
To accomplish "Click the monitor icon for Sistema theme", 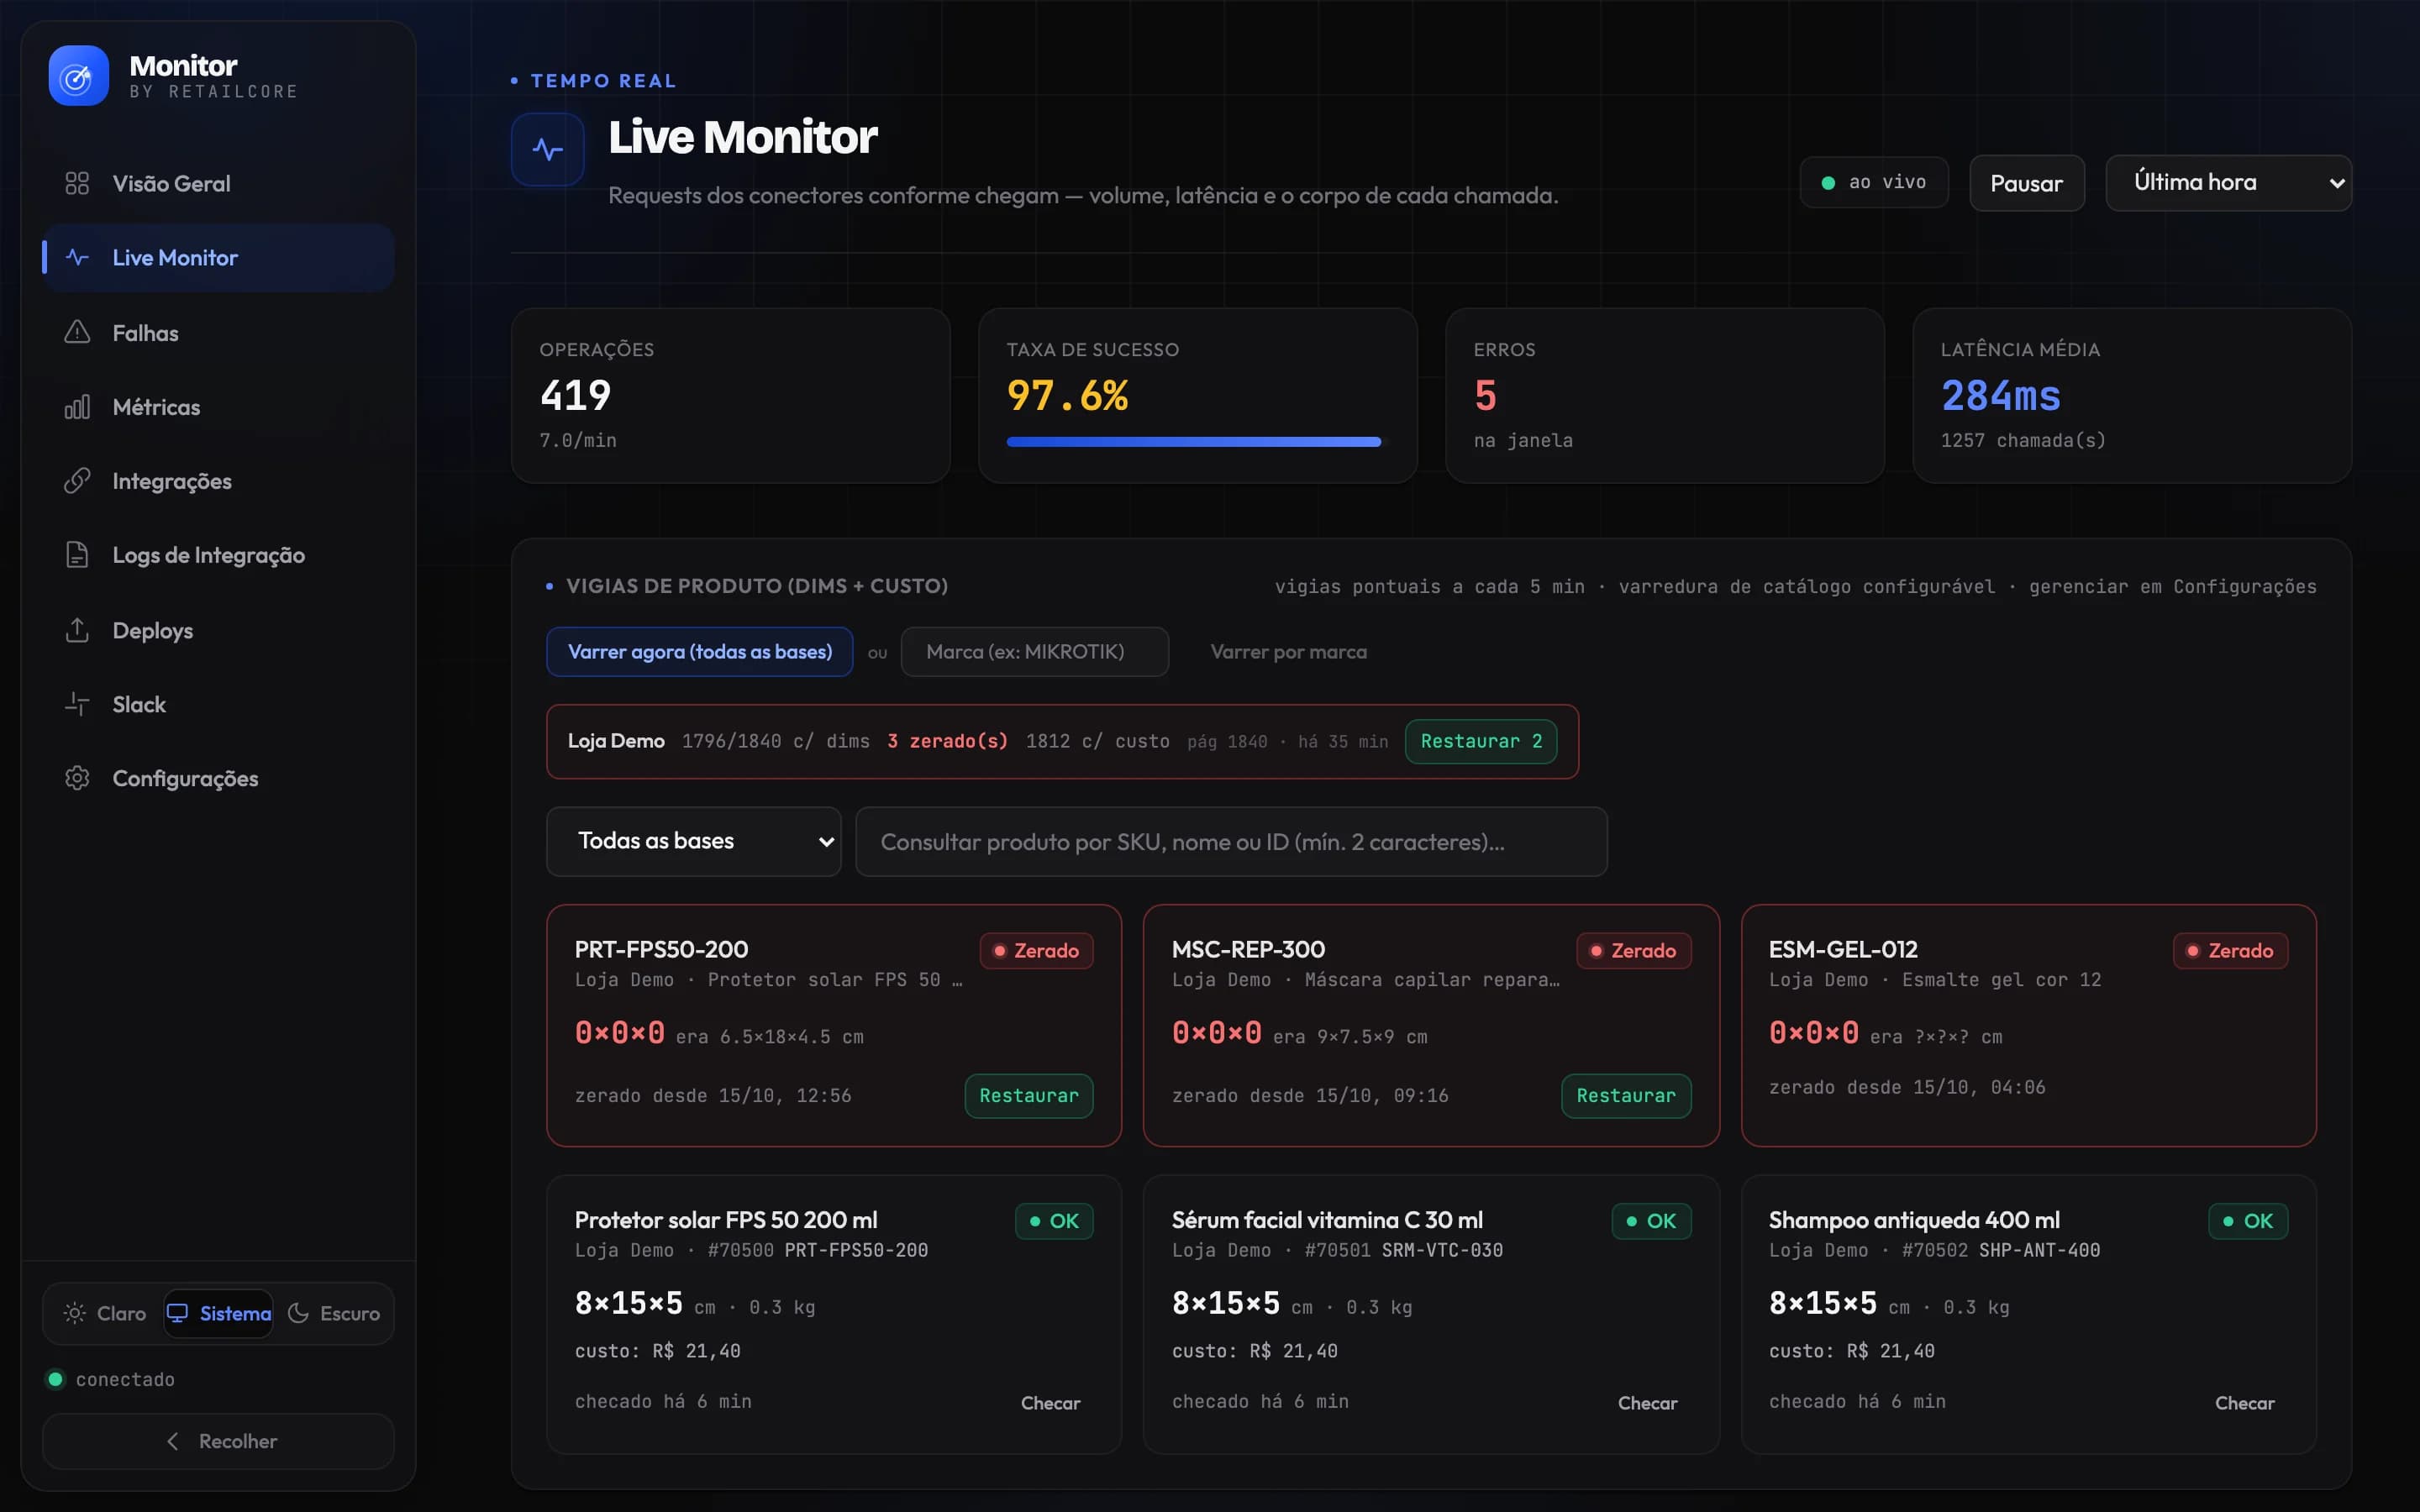I will pyautogui.click(x=177, y=1313).
